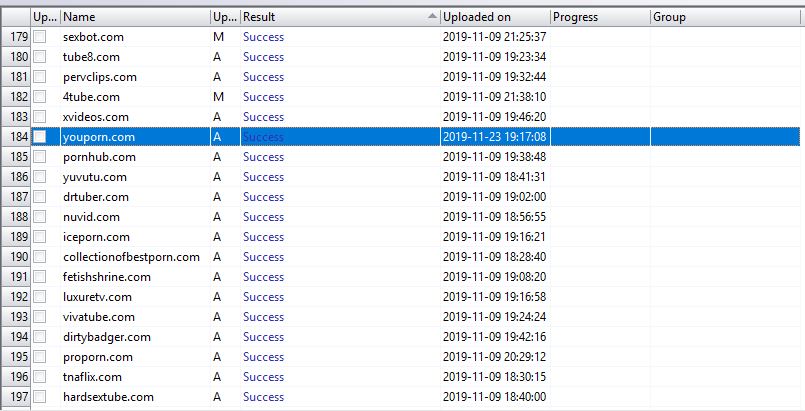Open the Success result for tnaflix.com
Image resolution: width=805 pixels, height=411 pixels.
click(263, 377)
